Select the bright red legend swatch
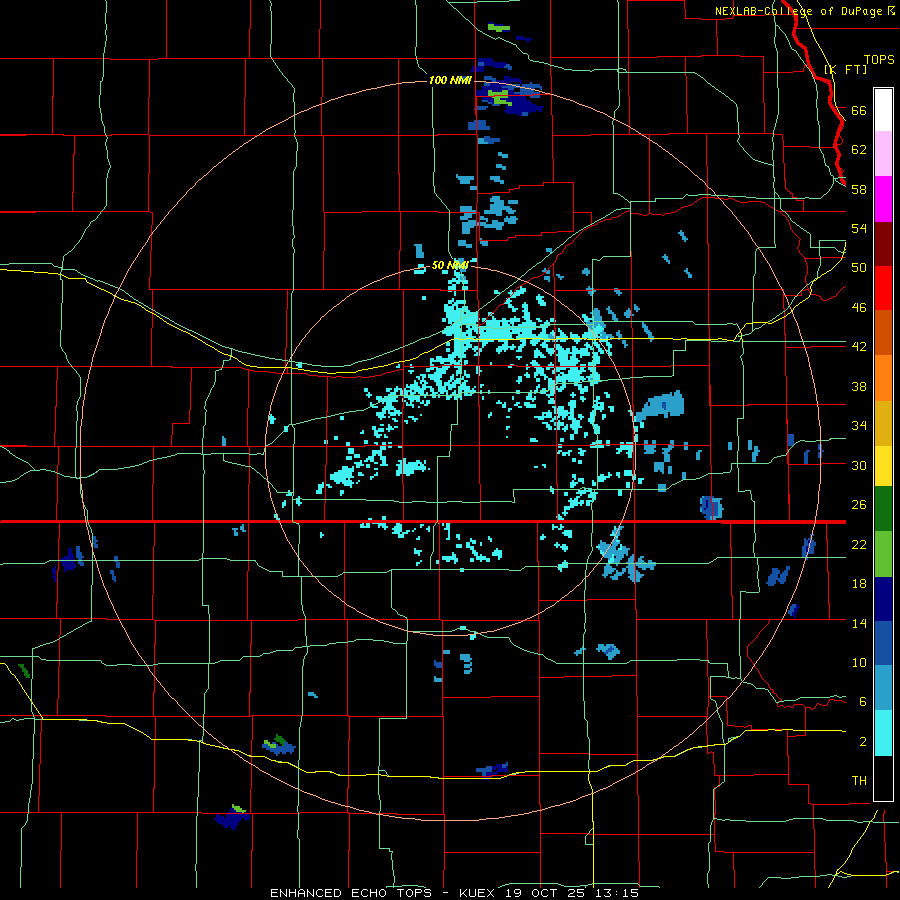This screenshot has height=900, width=900. click(x=883, y=288)
